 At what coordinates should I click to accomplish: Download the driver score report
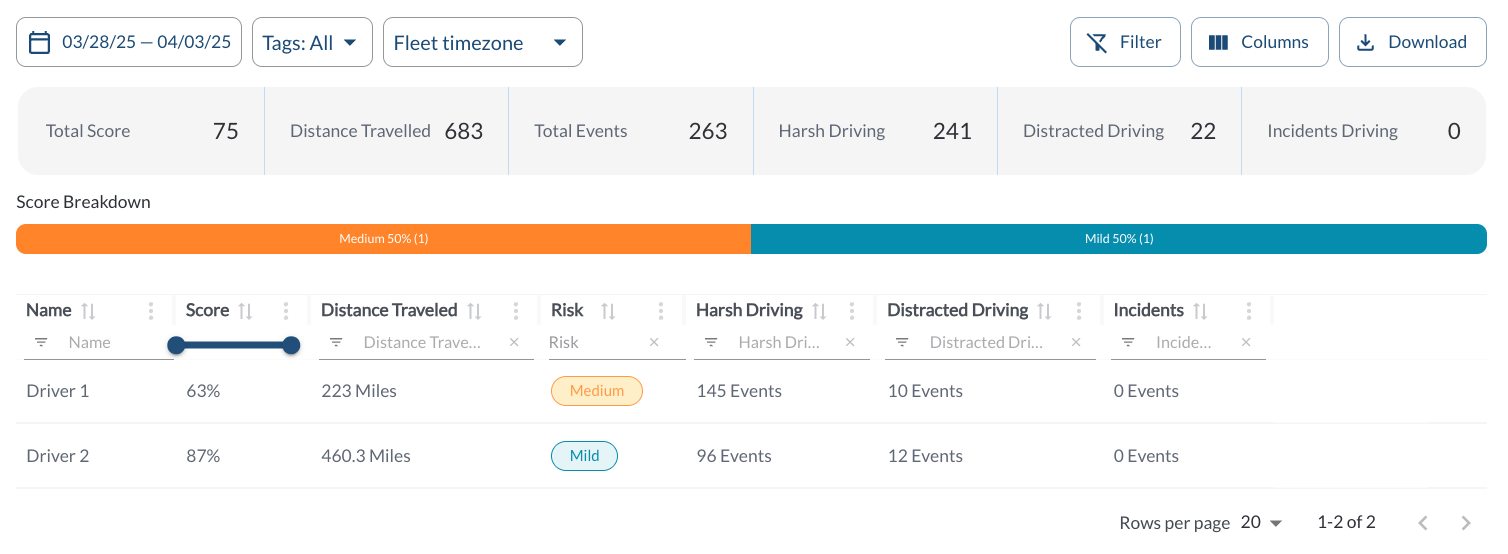(x=1412, y=42)
